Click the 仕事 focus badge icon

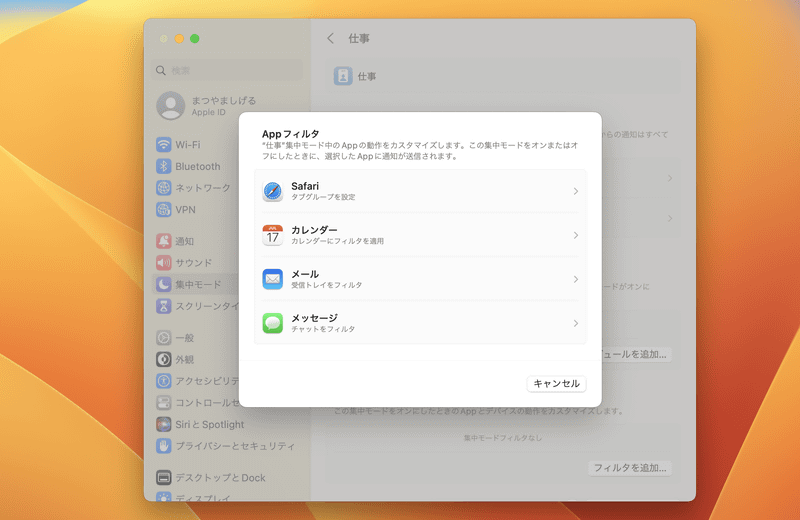[x=343, y=76]
